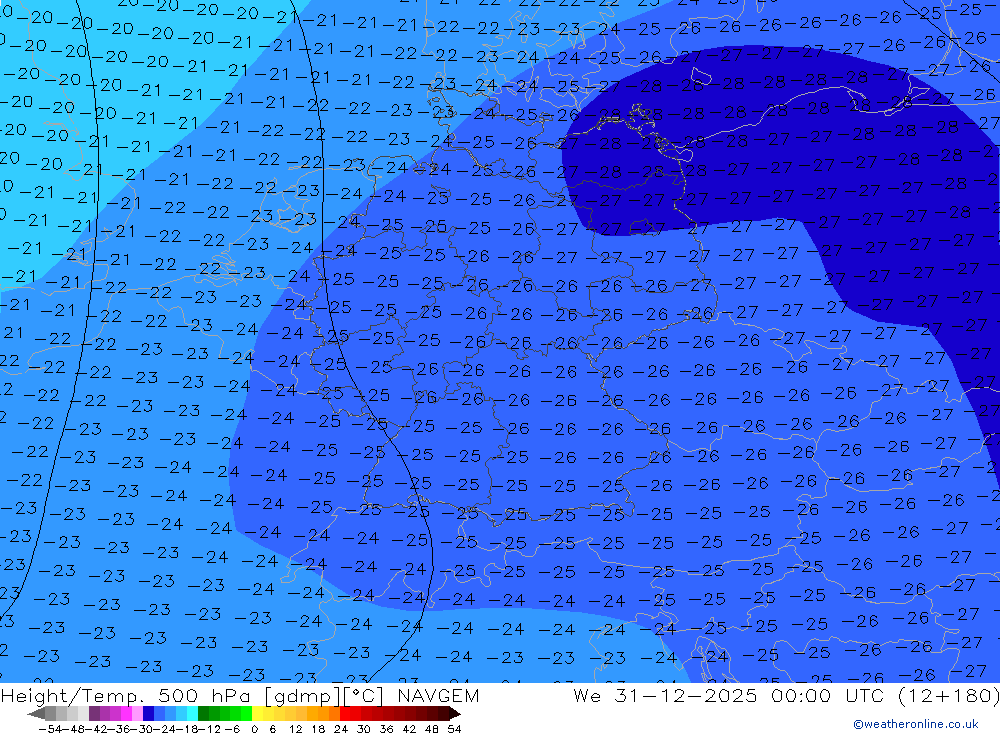Click the NAVGEM model name label

click(438, 695)
